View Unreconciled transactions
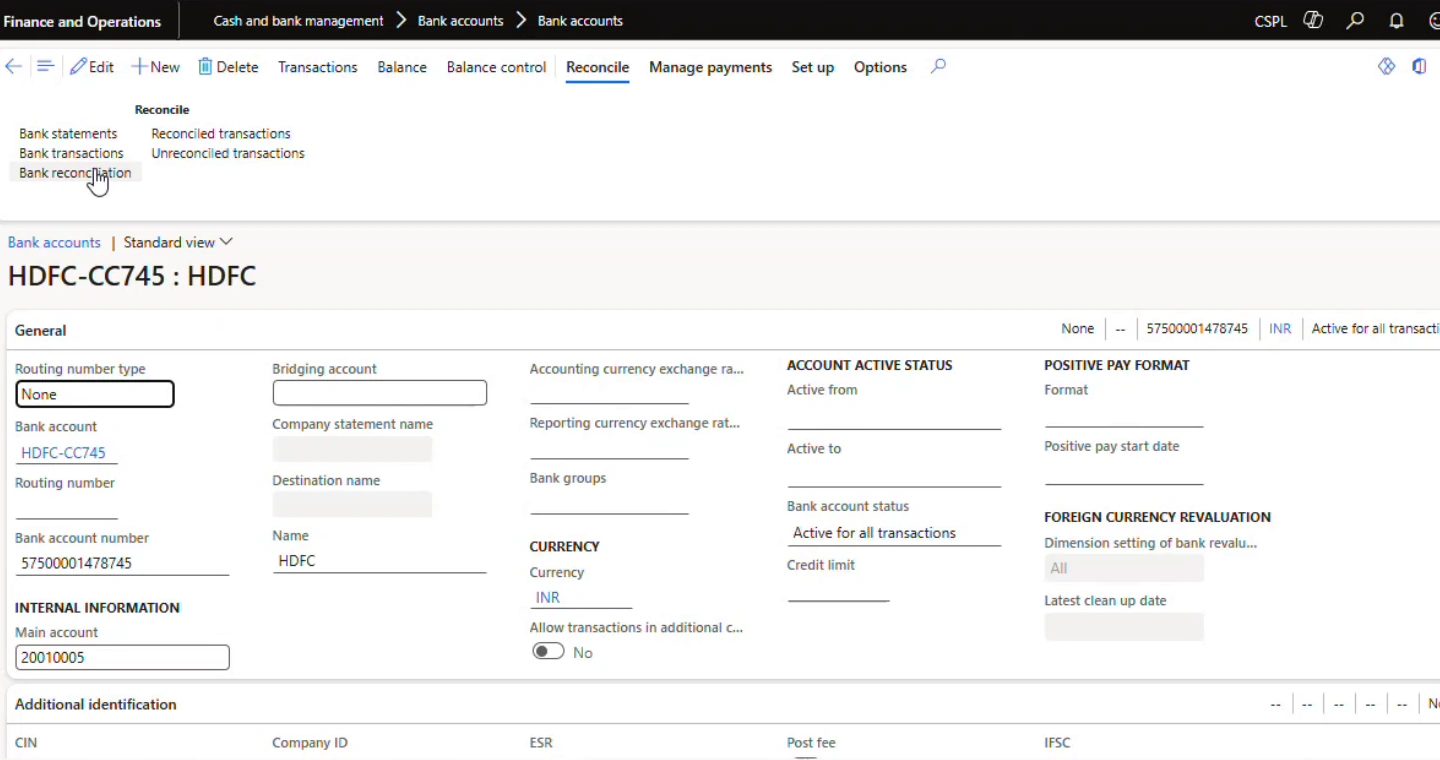 coord(228,153)
